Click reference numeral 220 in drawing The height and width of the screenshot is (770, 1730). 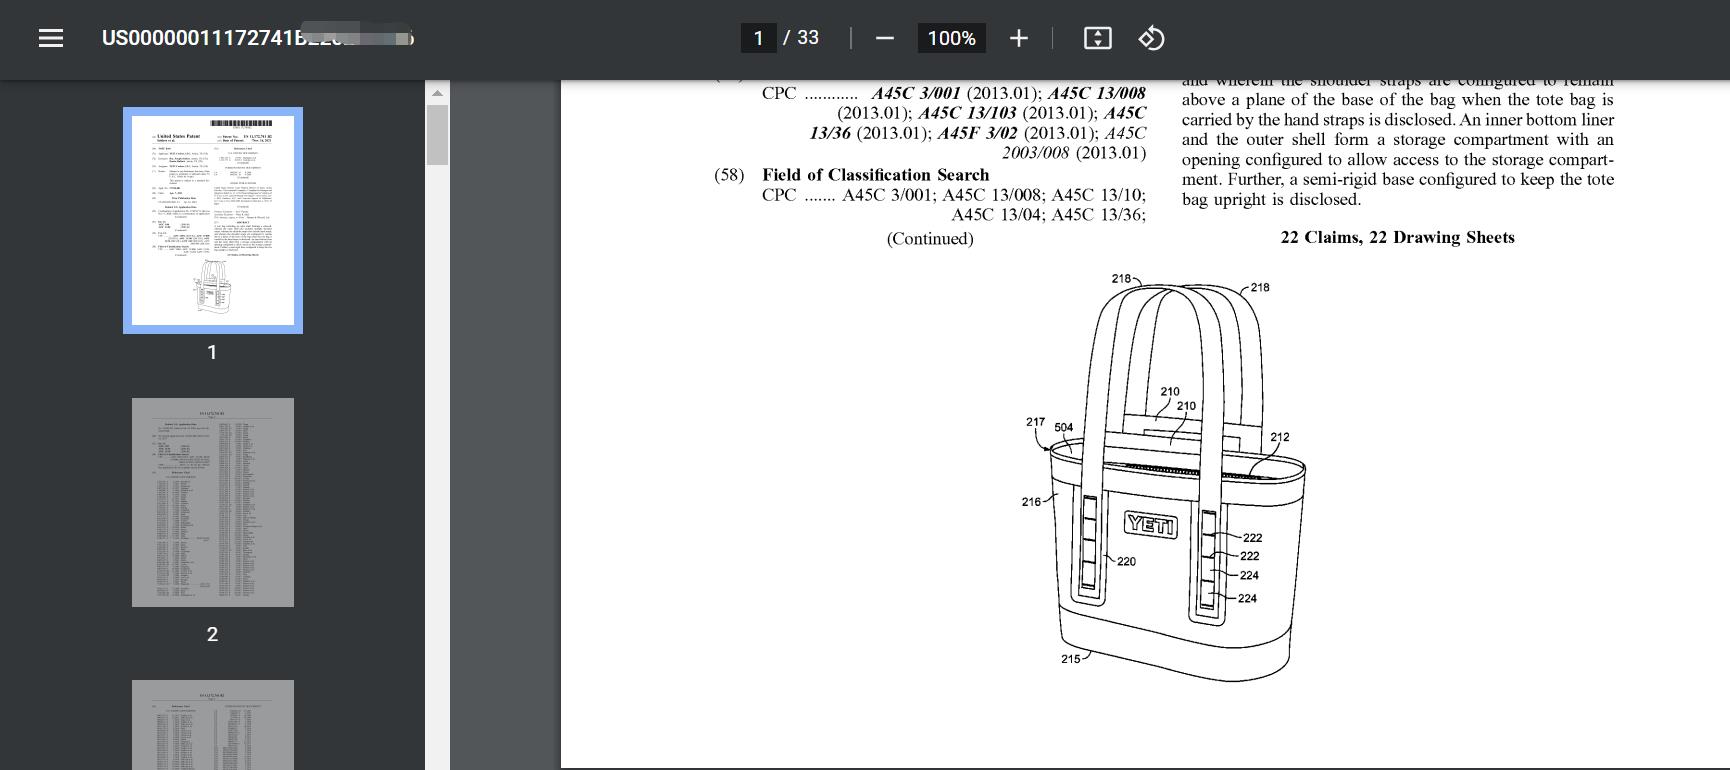click(x=1126, y=562)
